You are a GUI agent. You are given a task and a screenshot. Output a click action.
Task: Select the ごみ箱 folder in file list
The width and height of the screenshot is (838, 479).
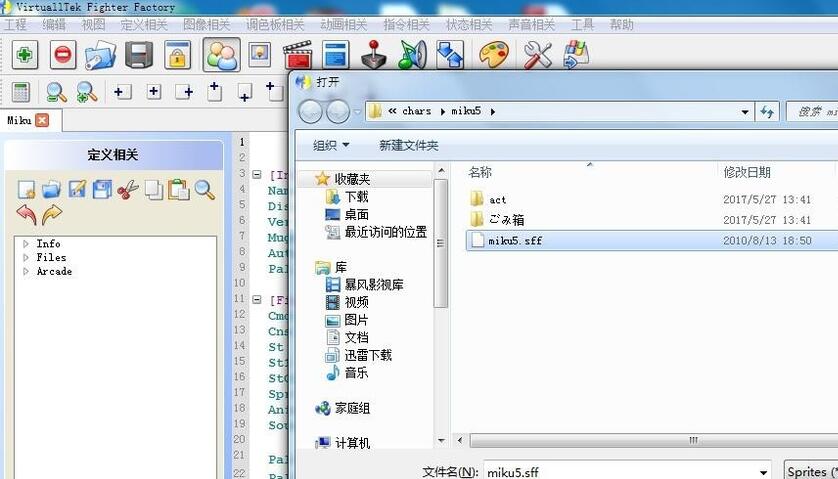point(506,220)
